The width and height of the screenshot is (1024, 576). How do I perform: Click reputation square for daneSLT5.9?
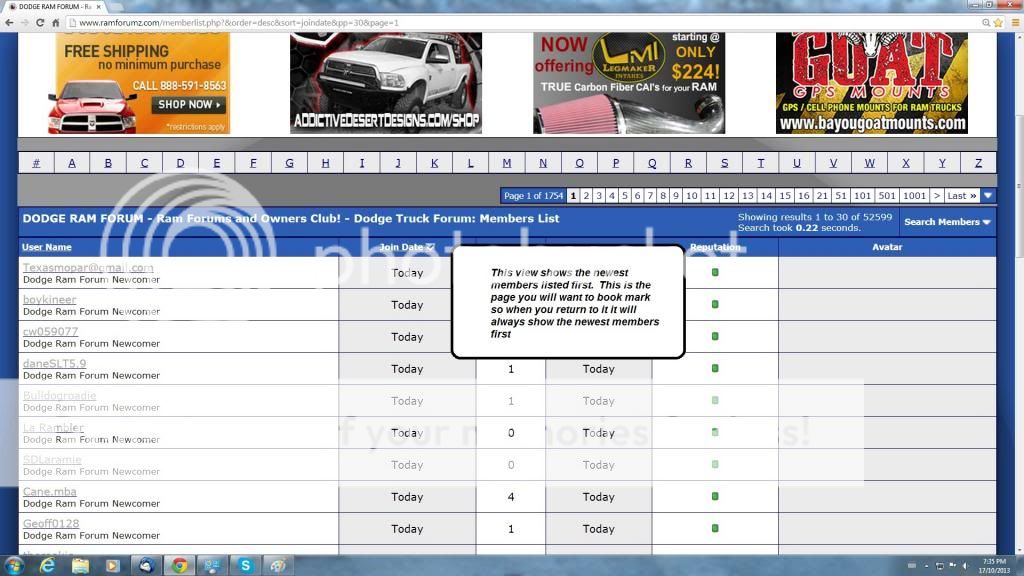point(715,368)
